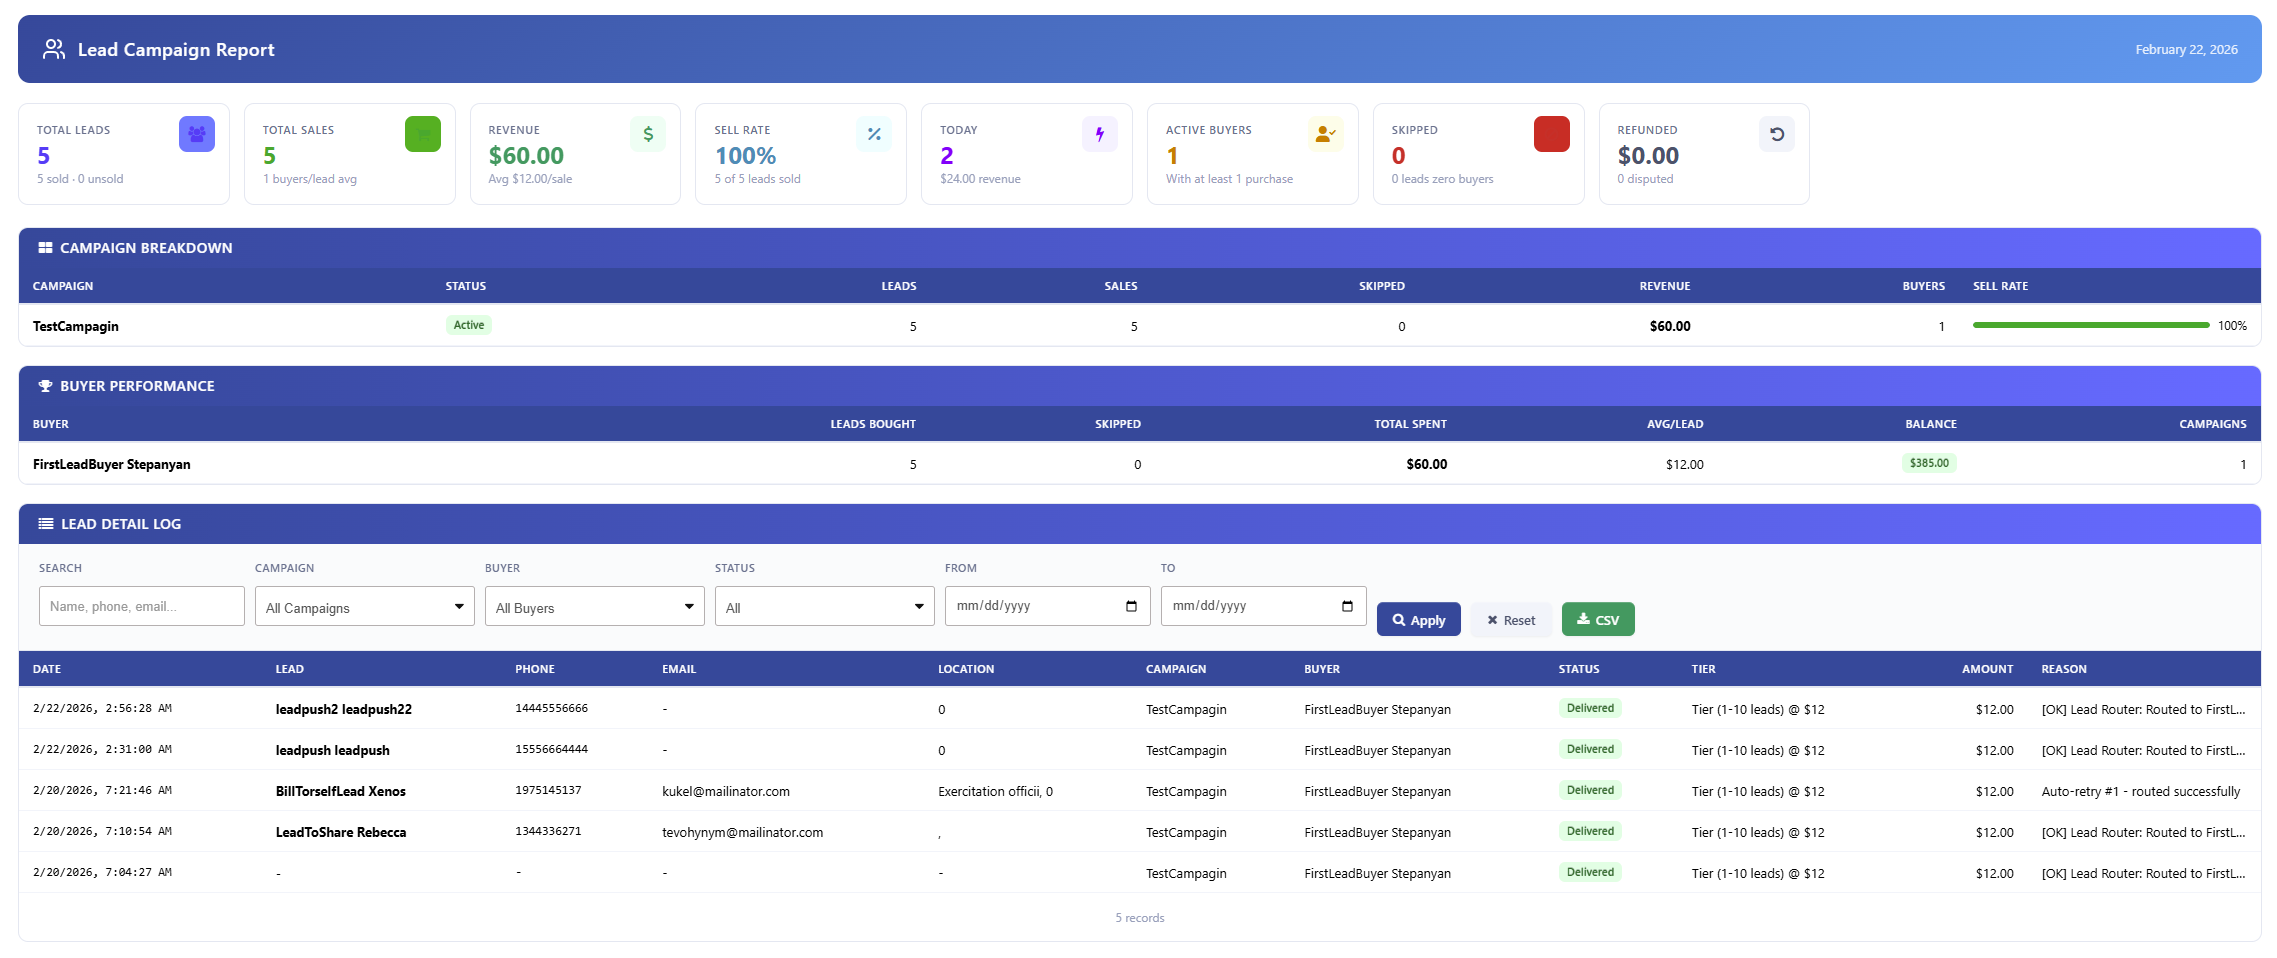Click the people icon beside Lead Campaign Report title
The height and width of the screenshot is (958, 2277).
click(x=53, y=48)
